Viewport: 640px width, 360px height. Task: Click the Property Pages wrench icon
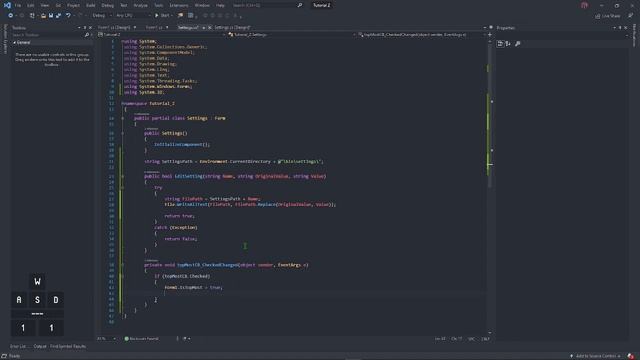[x=518, y=44]
